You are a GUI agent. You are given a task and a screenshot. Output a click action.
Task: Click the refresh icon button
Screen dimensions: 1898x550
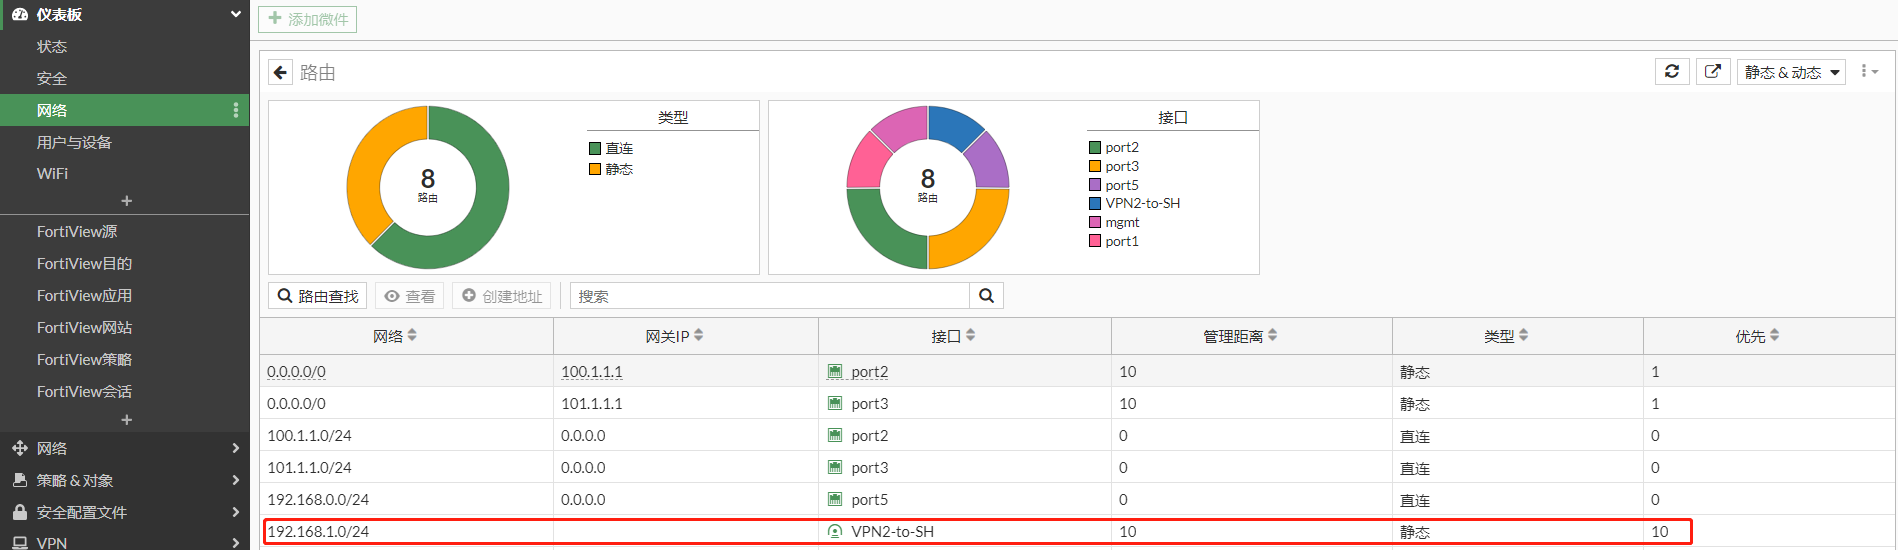pos(1671,72)
